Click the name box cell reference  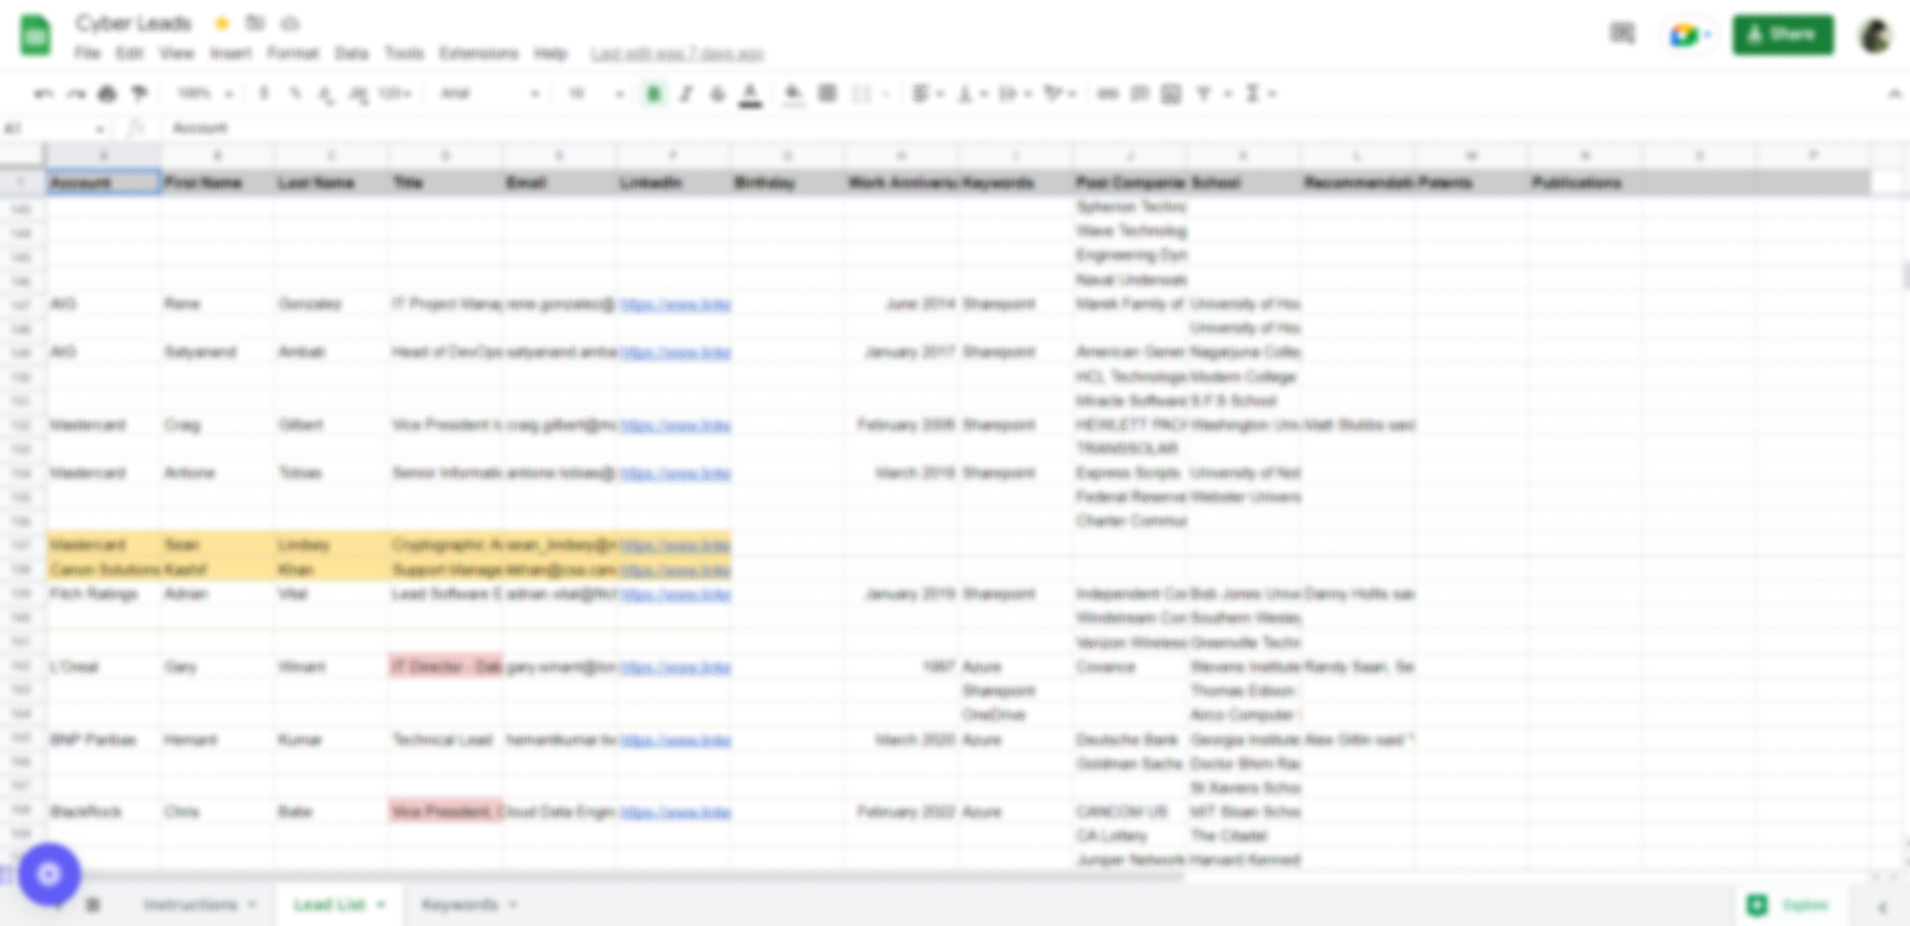click(54, 128)
